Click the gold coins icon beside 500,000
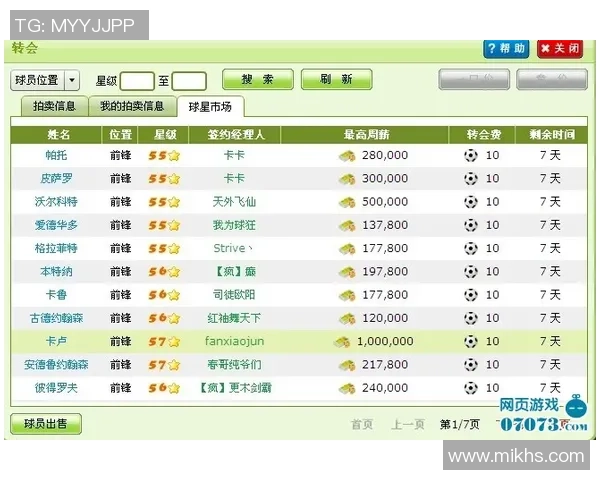This screenshot has height=480, width=600. (347, 202)
